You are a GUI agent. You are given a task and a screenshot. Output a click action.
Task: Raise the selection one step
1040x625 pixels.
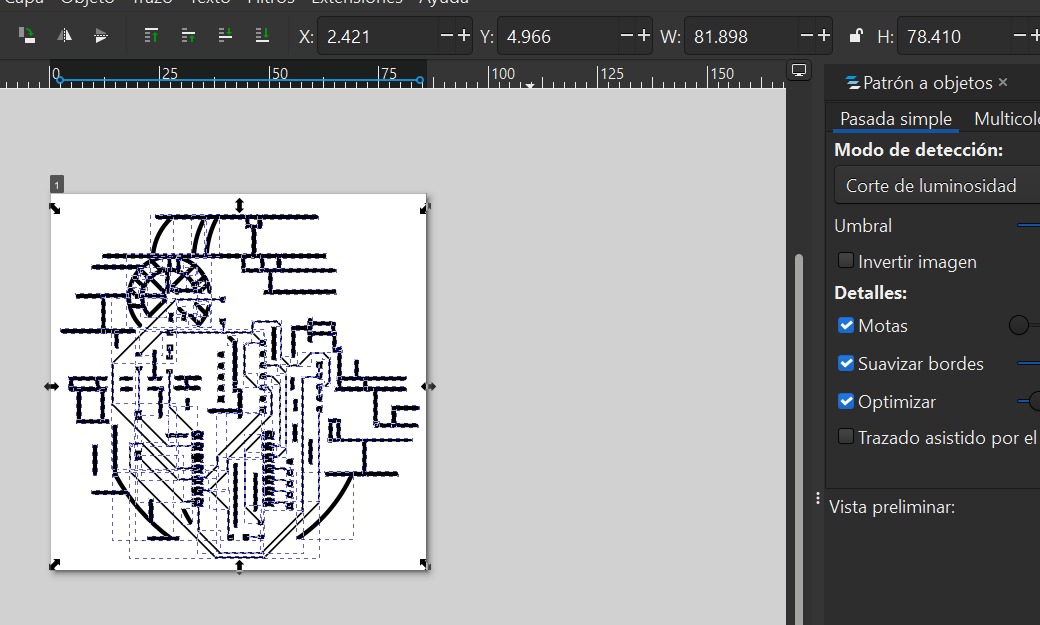(188, 35)
